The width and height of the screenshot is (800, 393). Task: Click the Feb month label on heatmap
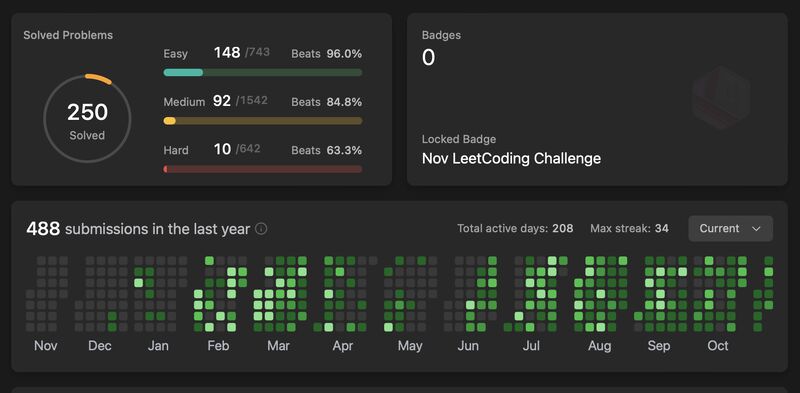point(218,346)
